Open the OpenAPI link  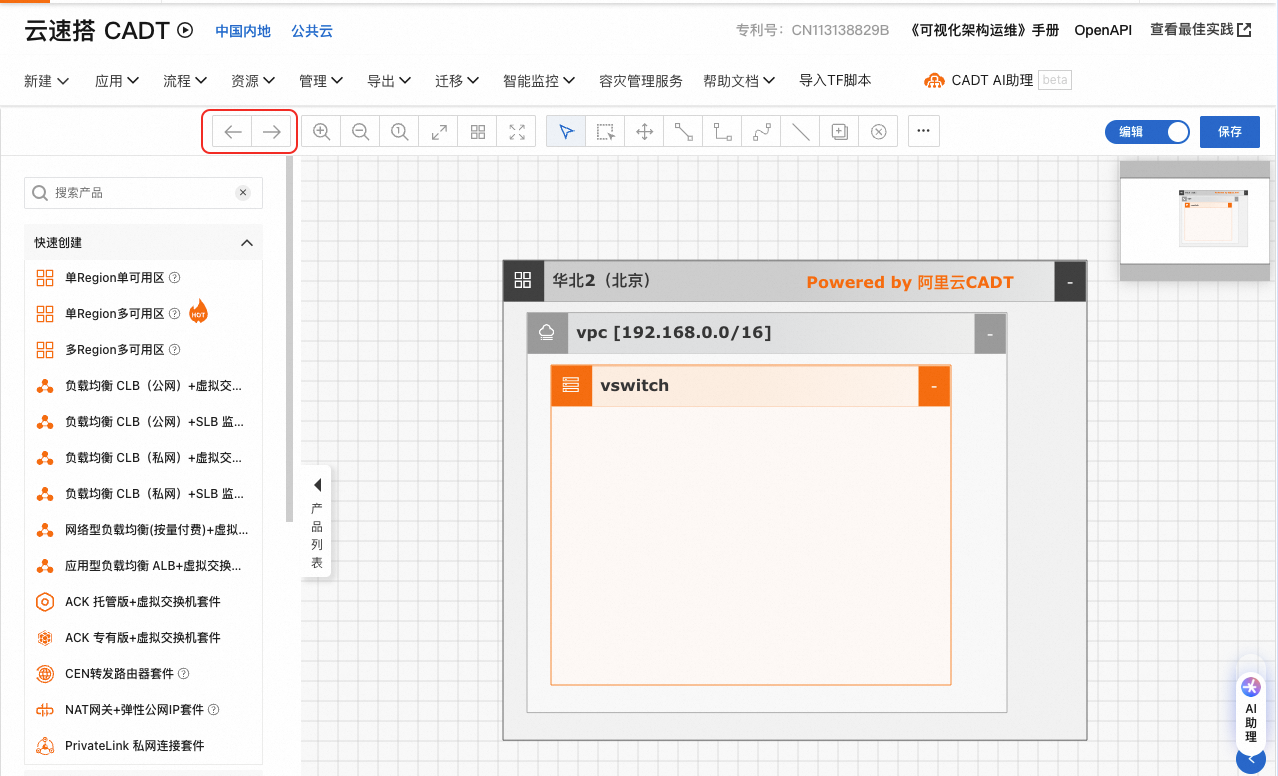[x=1103, y=30]
